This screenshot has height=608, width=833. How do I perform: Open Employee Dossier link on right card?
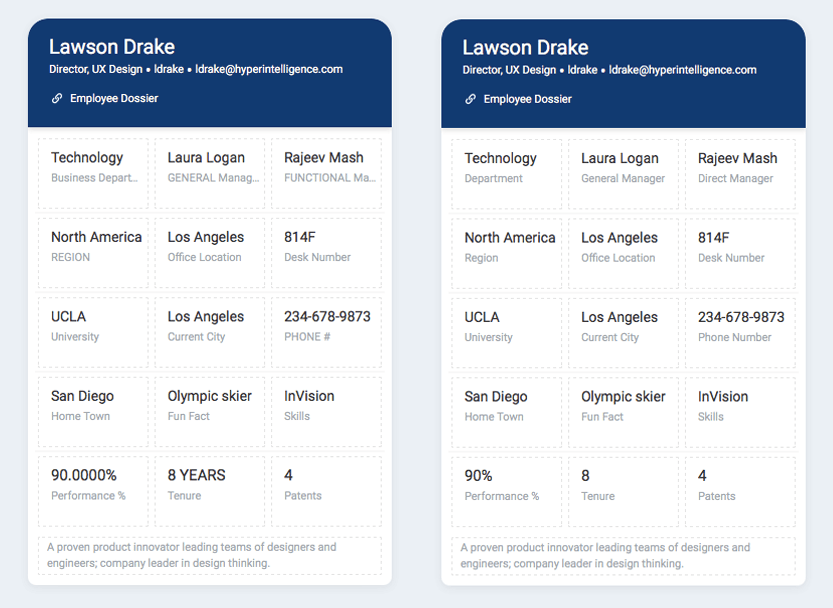point(527,99)
